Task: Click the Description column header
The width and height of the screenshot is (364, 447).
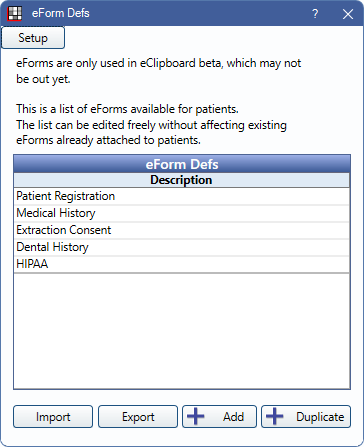Action: (182, 180)
